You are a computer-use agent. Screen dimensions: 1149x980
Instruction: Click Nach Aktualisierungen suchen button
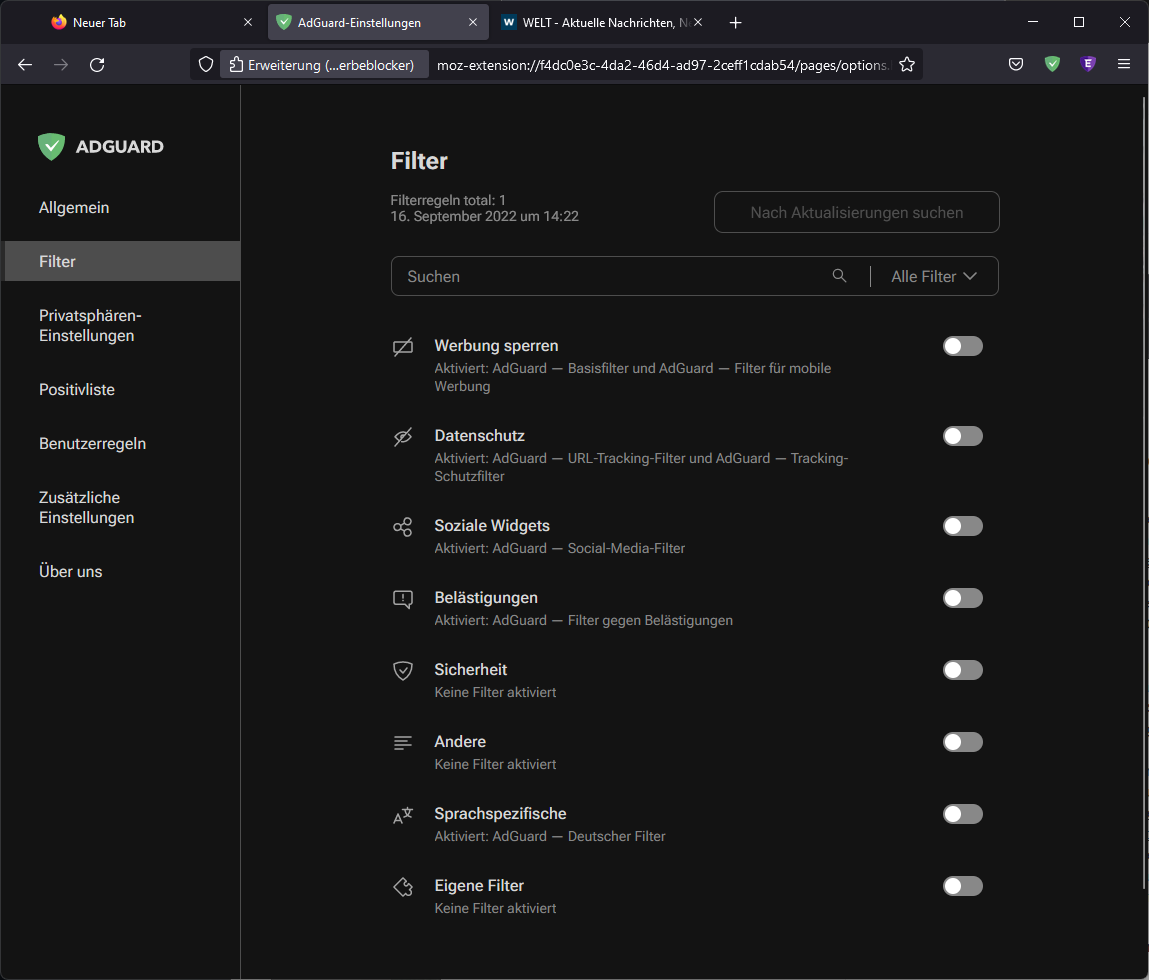coord(856,212)
